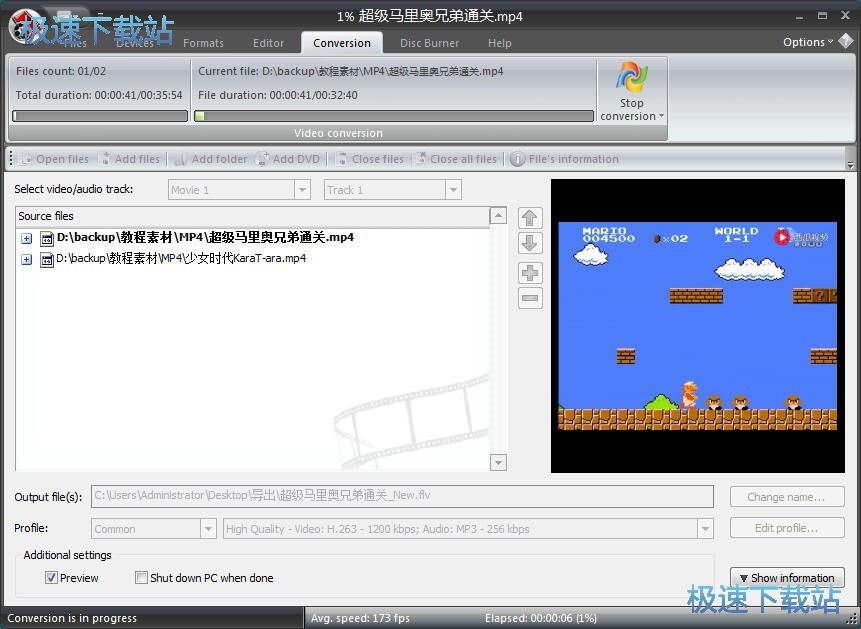861x629 pixels.
Task: Click the Add files toolbar icon
Action: (106, 159)
